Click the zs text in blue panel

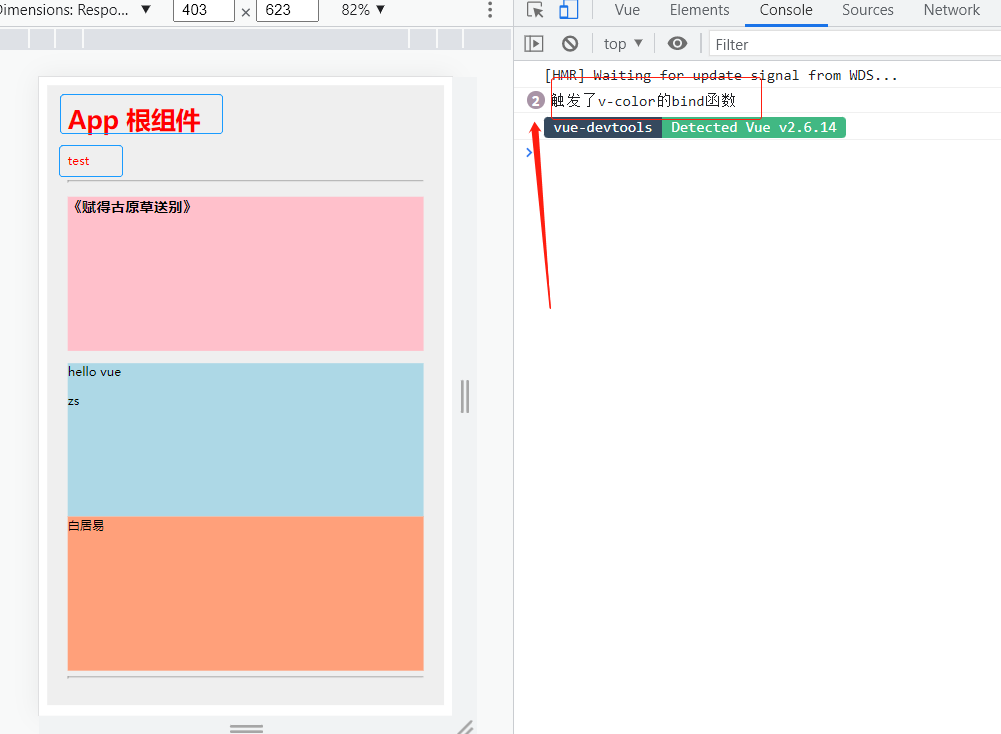point(73,401)
